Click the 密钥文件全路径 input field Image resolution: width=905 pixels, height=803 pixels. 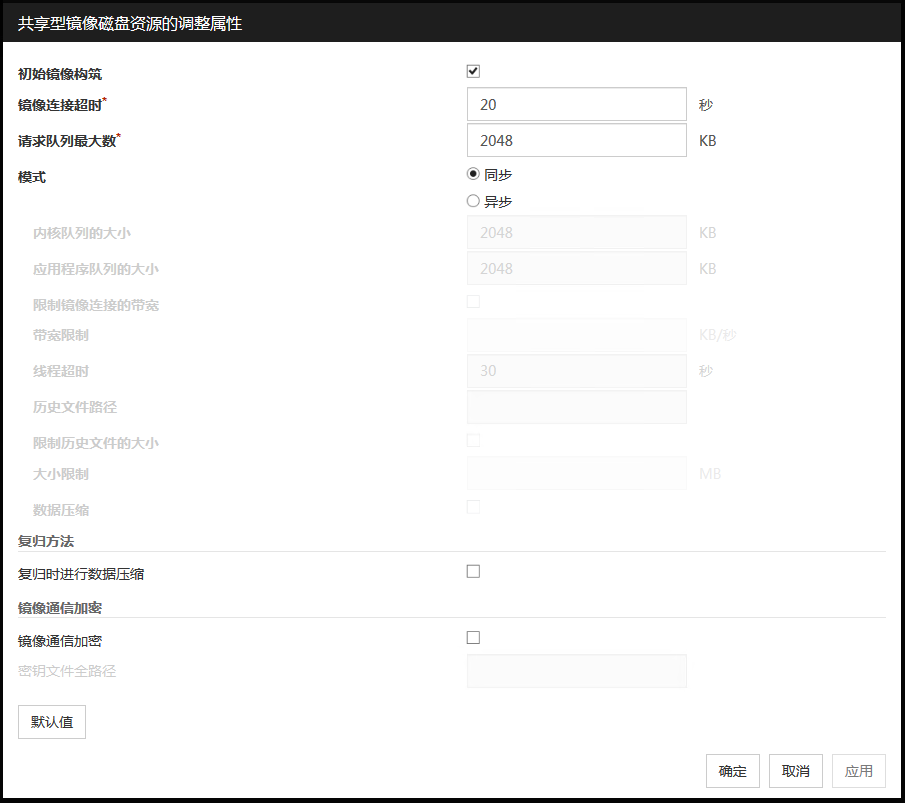[x=576, y=671]
